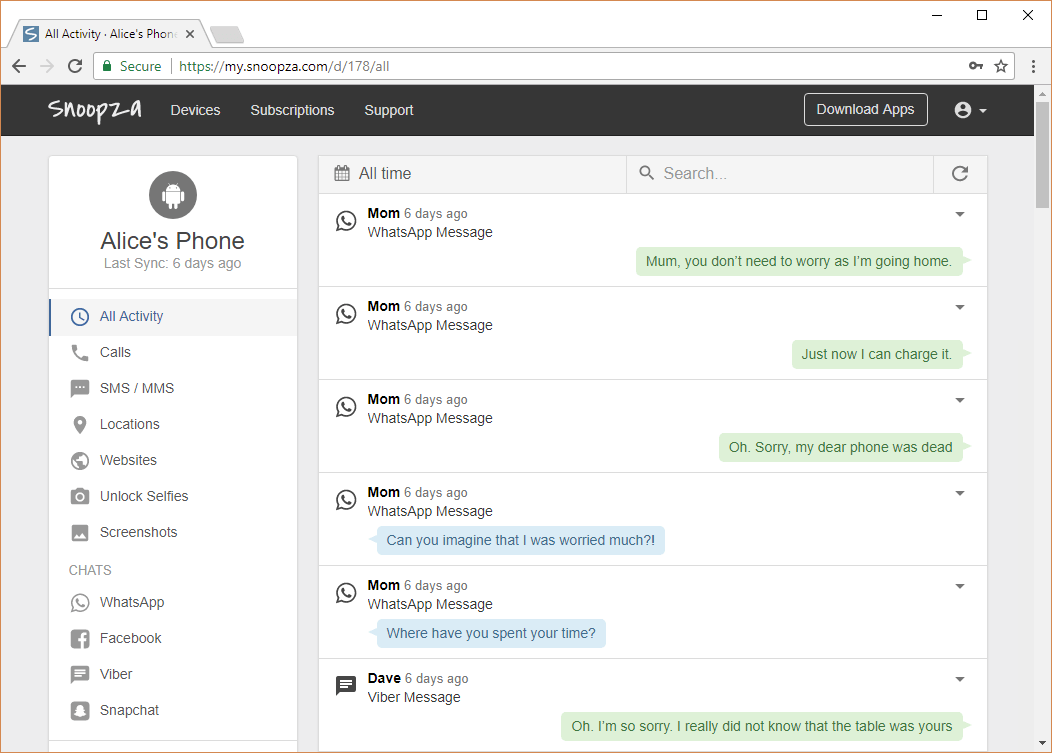1052x753 pixels.
Task: Click the Locations pin icon
Action: [x=80, y=425]
